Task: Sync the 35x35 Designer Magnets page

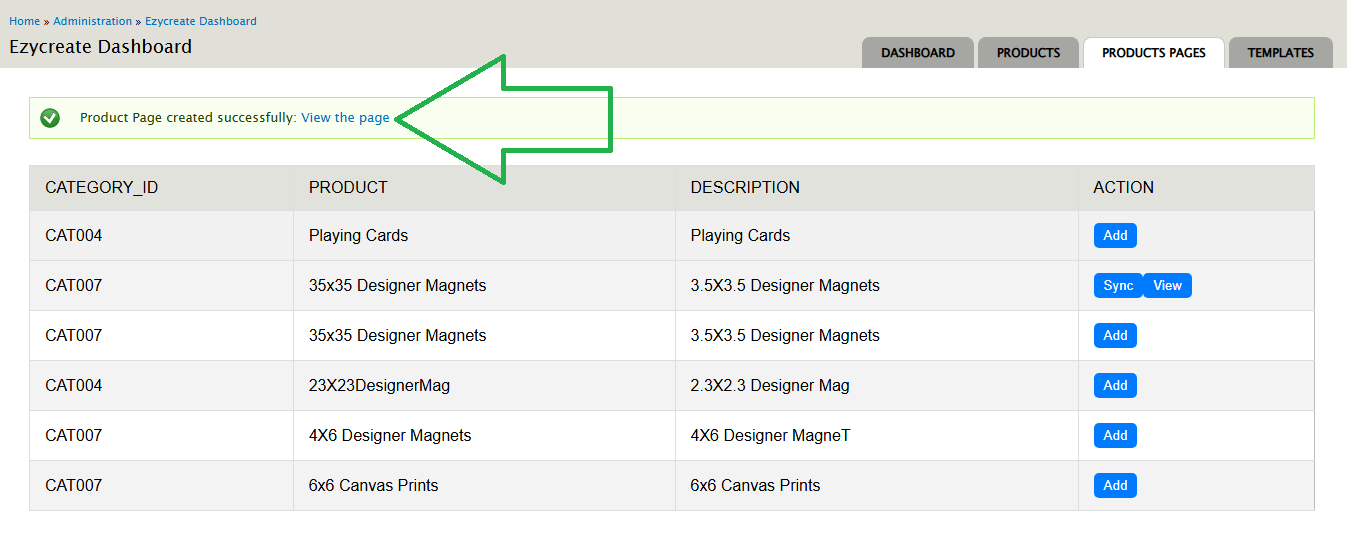Action: click(1118, 286)
